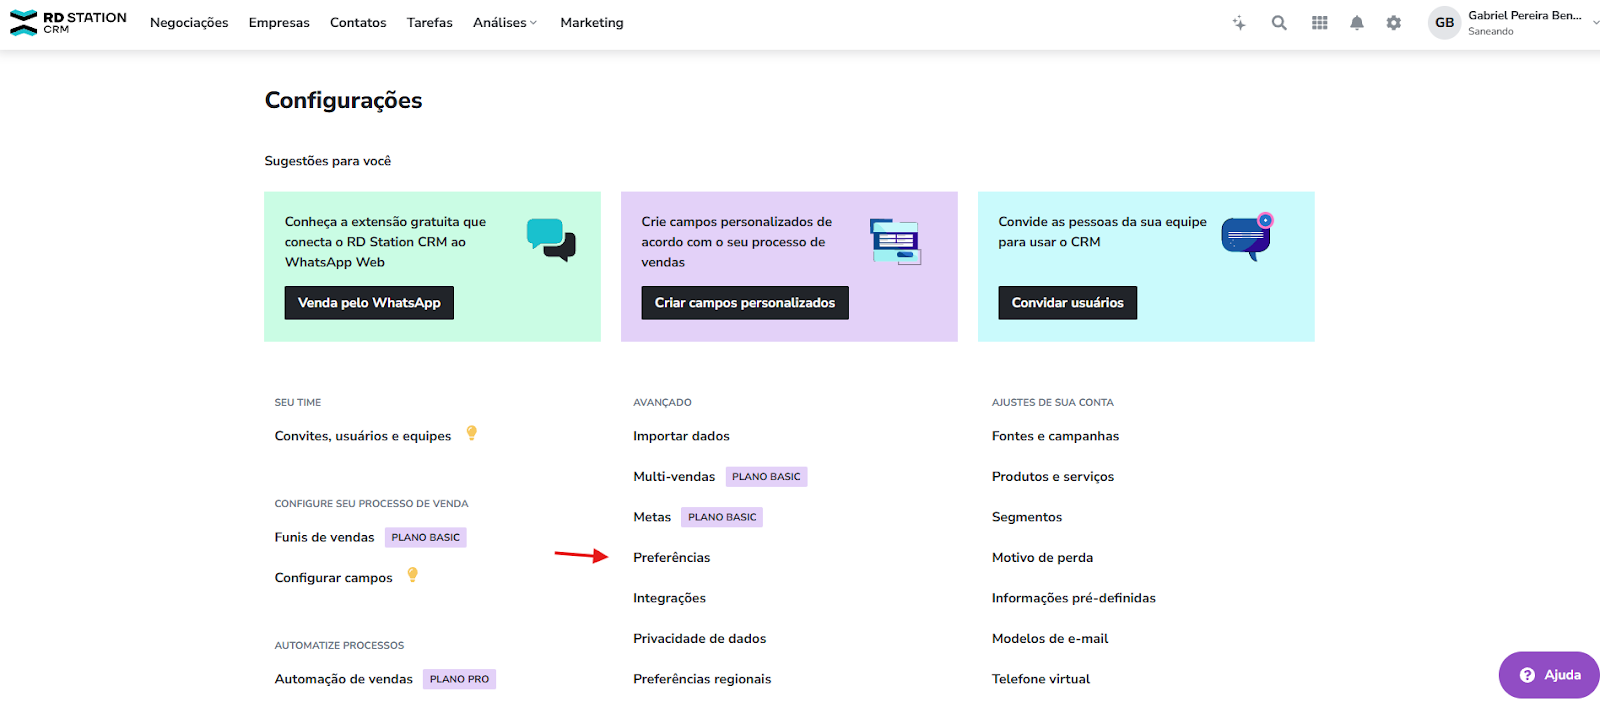Click lightbulb beside Convites, usuários e equipes
Image resolution: width=1600 pixels, height=713 pixels.
point(472,433)
